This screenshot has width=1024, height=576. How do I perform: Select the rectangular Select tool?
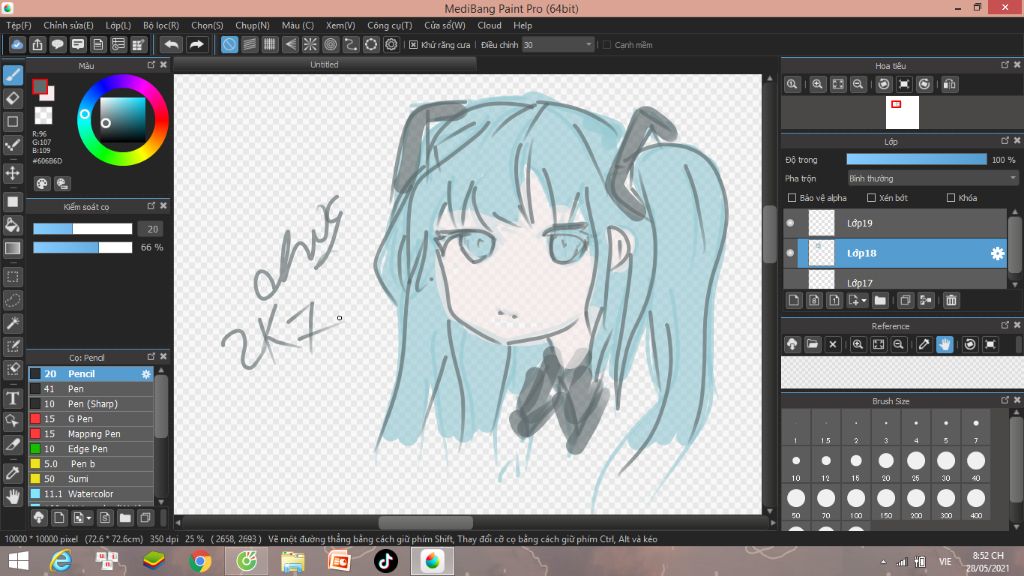(x=12, y=277)
